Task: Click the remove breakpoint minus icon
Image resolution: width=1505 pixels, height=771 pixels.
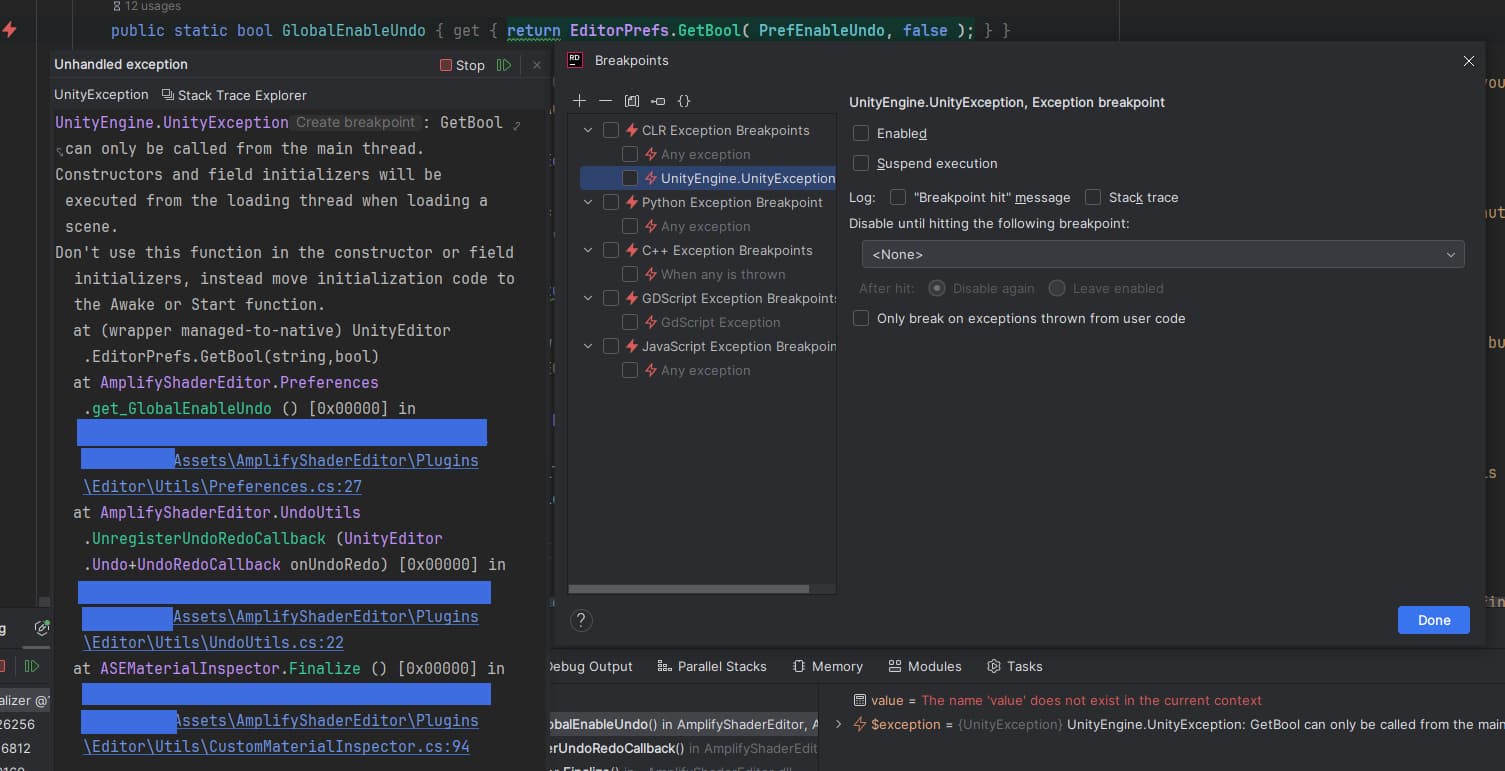Action: click(605, 101)
